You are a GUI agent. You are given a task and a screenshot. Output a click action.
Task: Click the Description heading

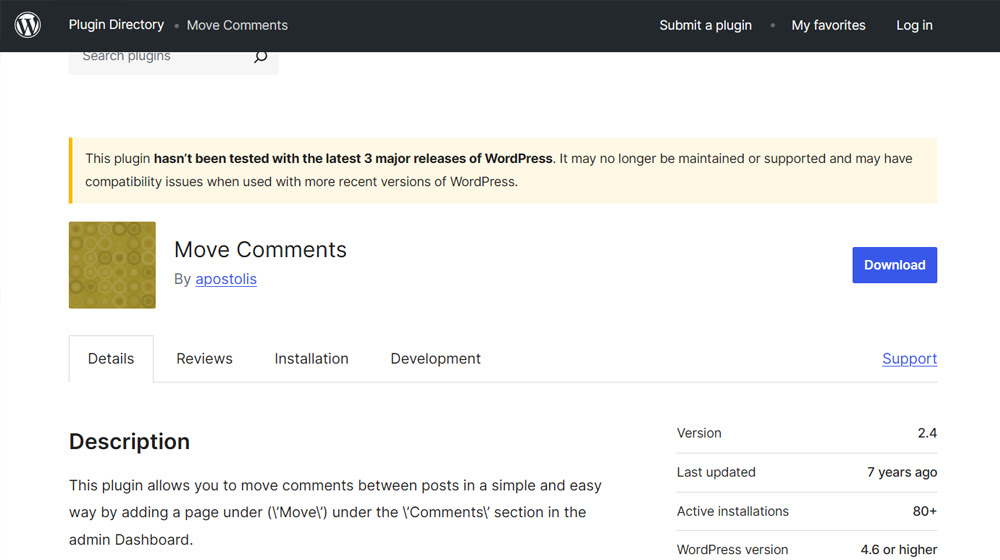pos(129,441)
